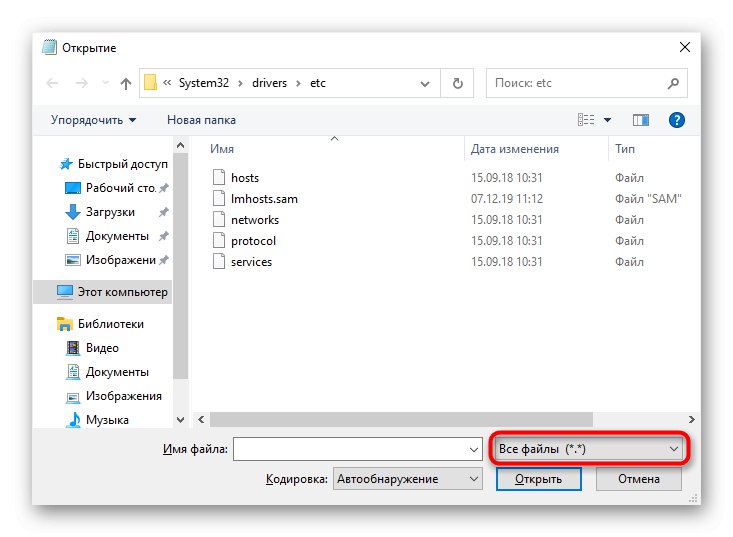Click the pin icon next to Рабочий стол

163,188
